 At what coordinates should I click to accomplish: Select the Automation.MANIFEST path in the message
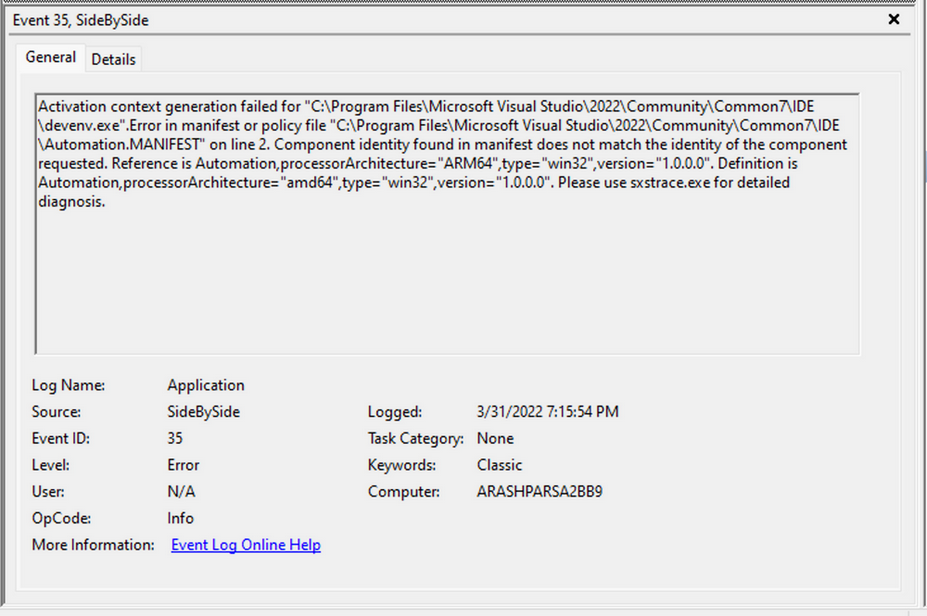coord(118,144)
